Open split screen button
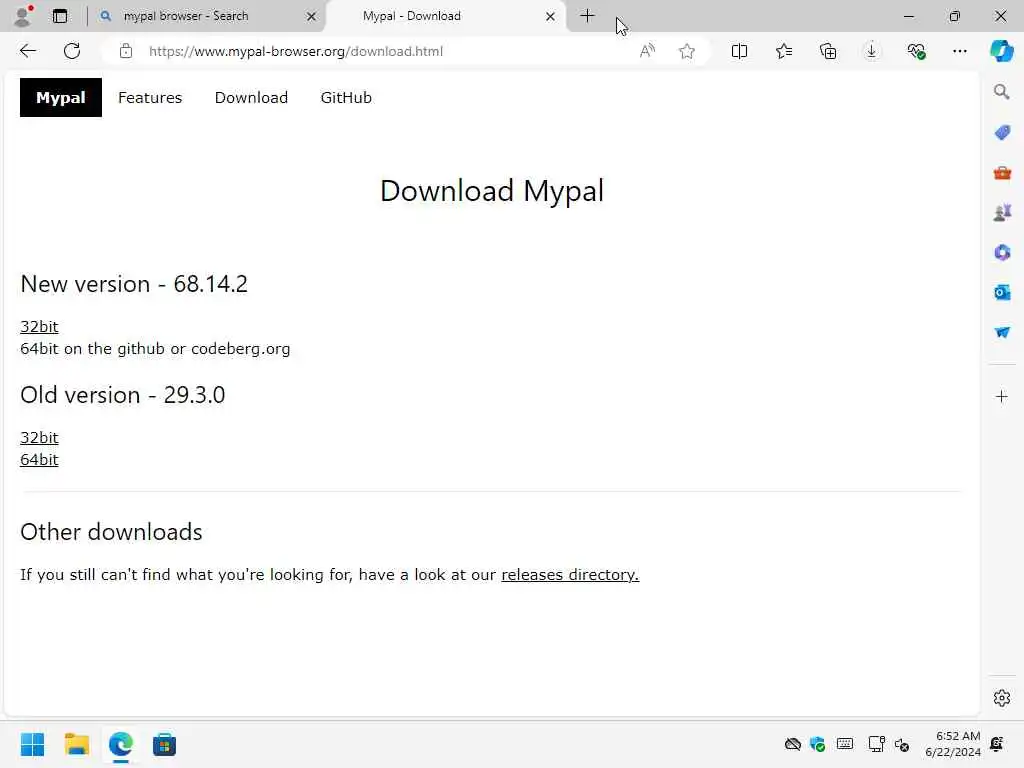1024x768 pixels. pyautogui.click(x=739, y=51)
